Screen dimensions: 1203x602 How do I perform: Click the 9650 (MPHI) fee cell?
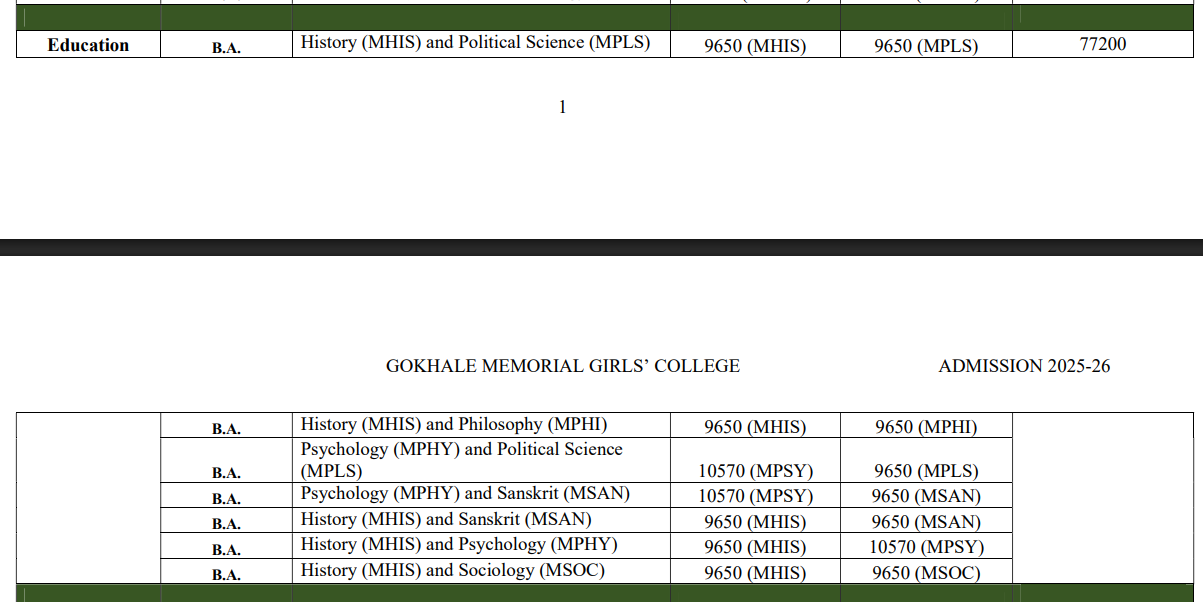click(925, 427)
